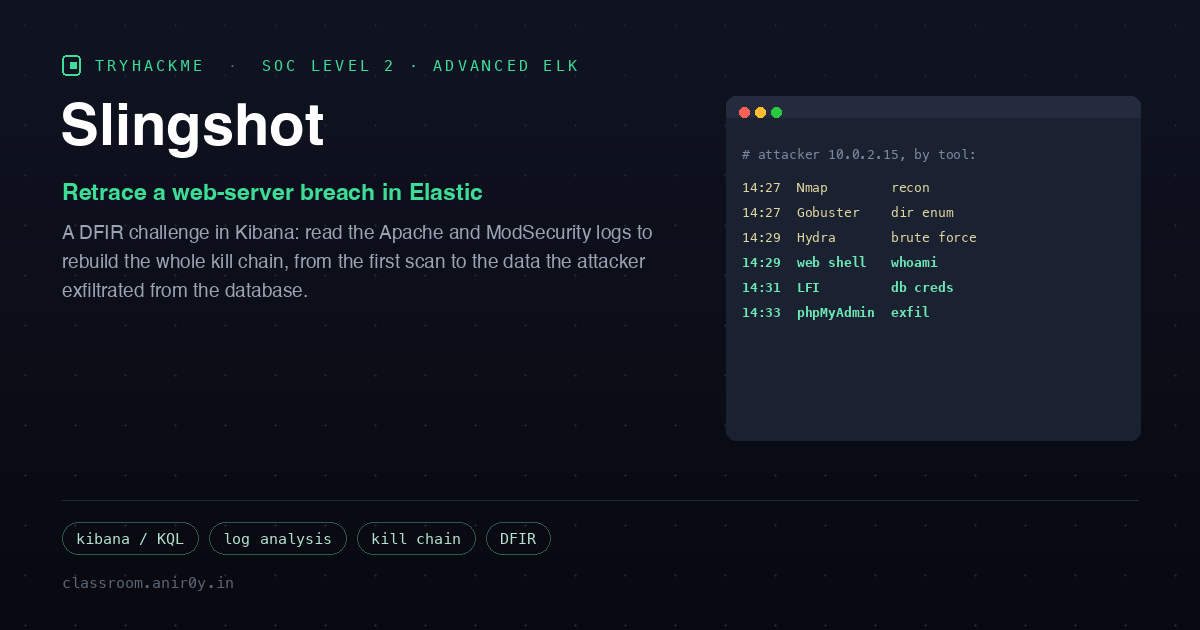1200x630 pixels.
Task: Click 'web shell' in the terminal timeline
Action: 832,263
